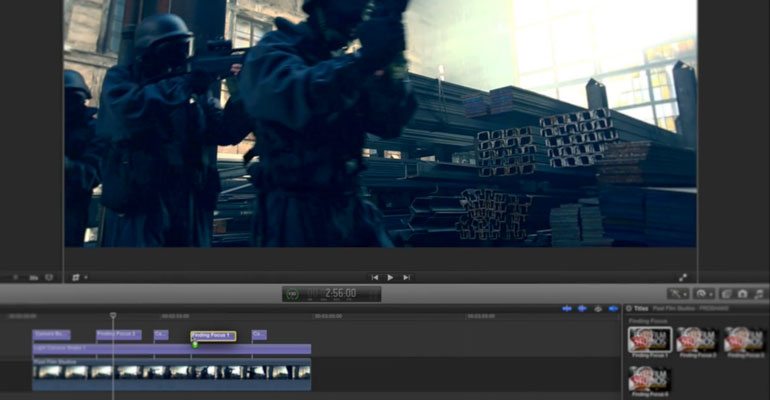This screenshot has height=400, width=770.
Task: Play the video in the viewer
Action: tap(390, 277)
